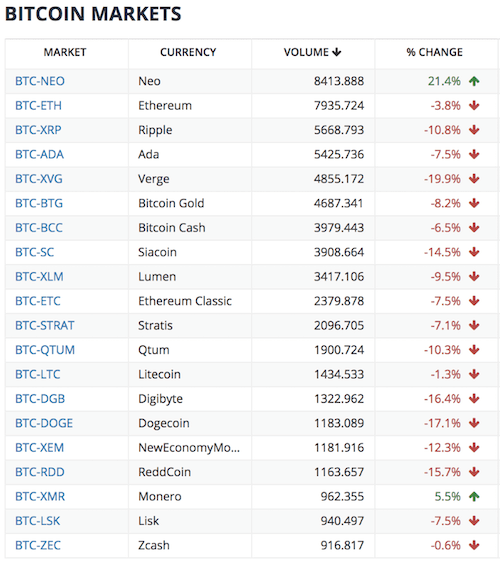Sort by the CURRENCY column header

188,52
